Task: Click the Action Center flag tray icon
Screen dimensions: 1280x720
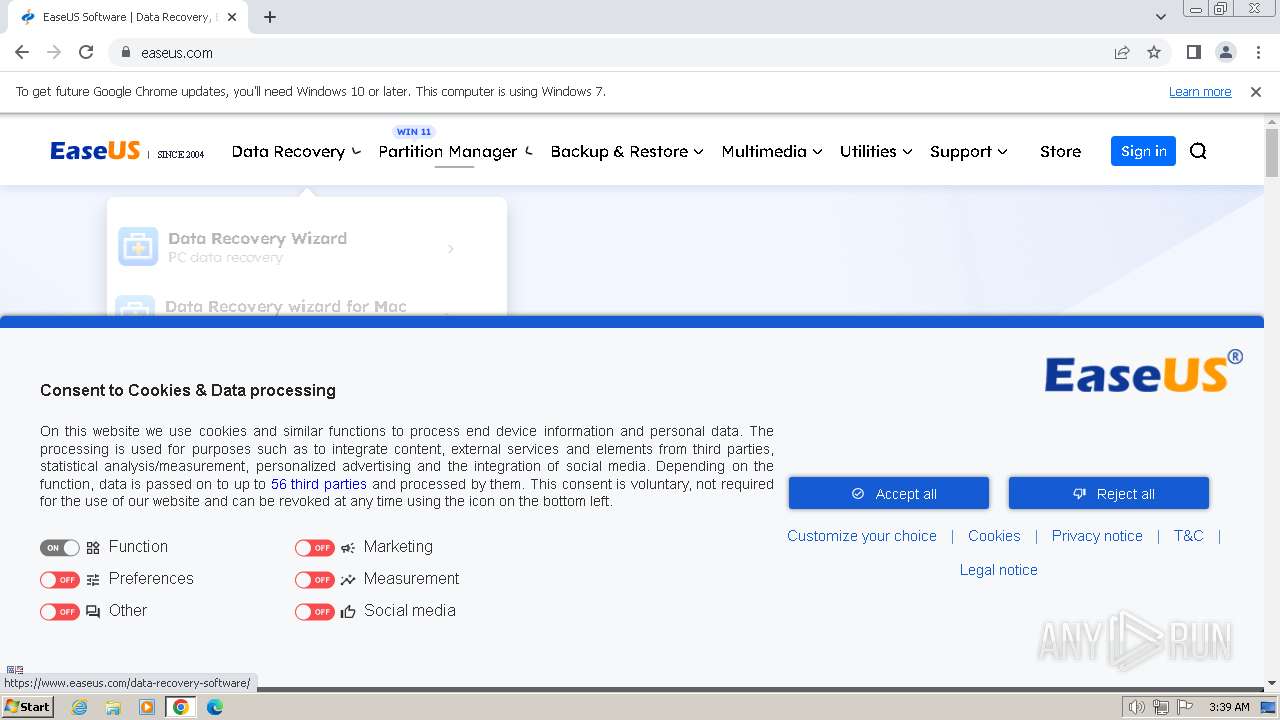Action: pos(1185,707)
